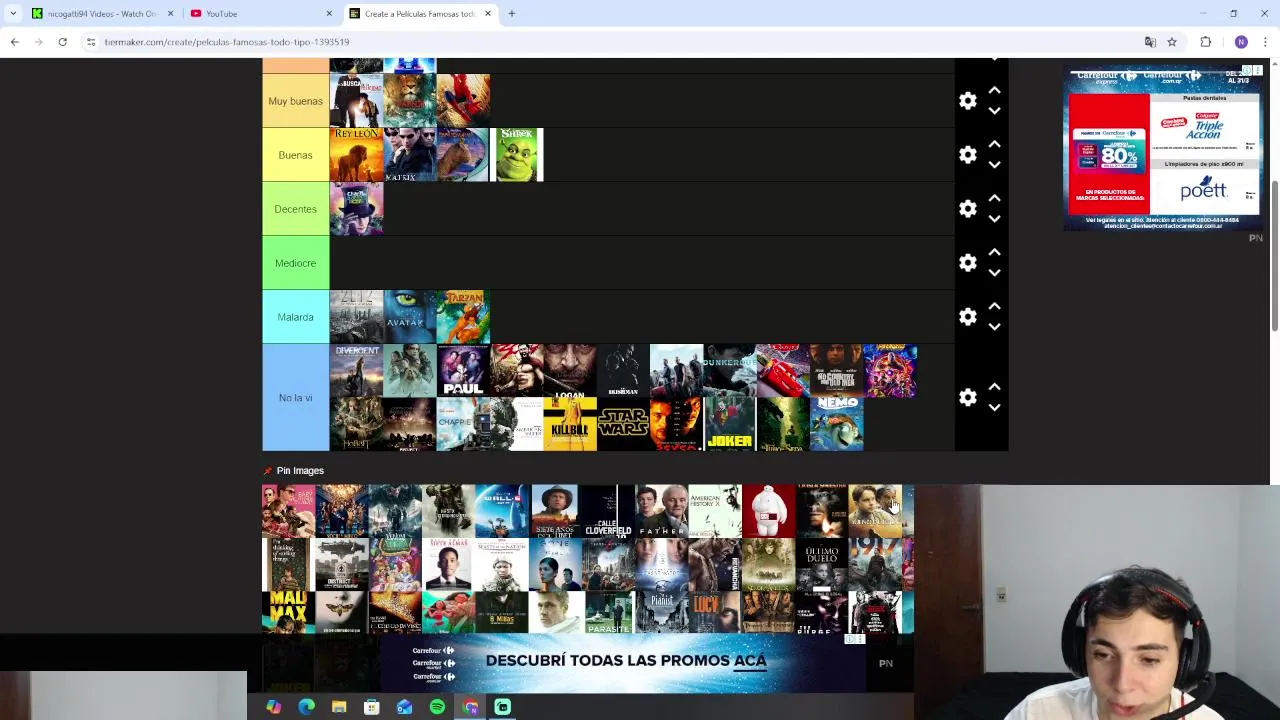The height and width of the screenshot is (720, 1280).
Task: Click the Mediocre tier label
Action: tap(295, 263)
